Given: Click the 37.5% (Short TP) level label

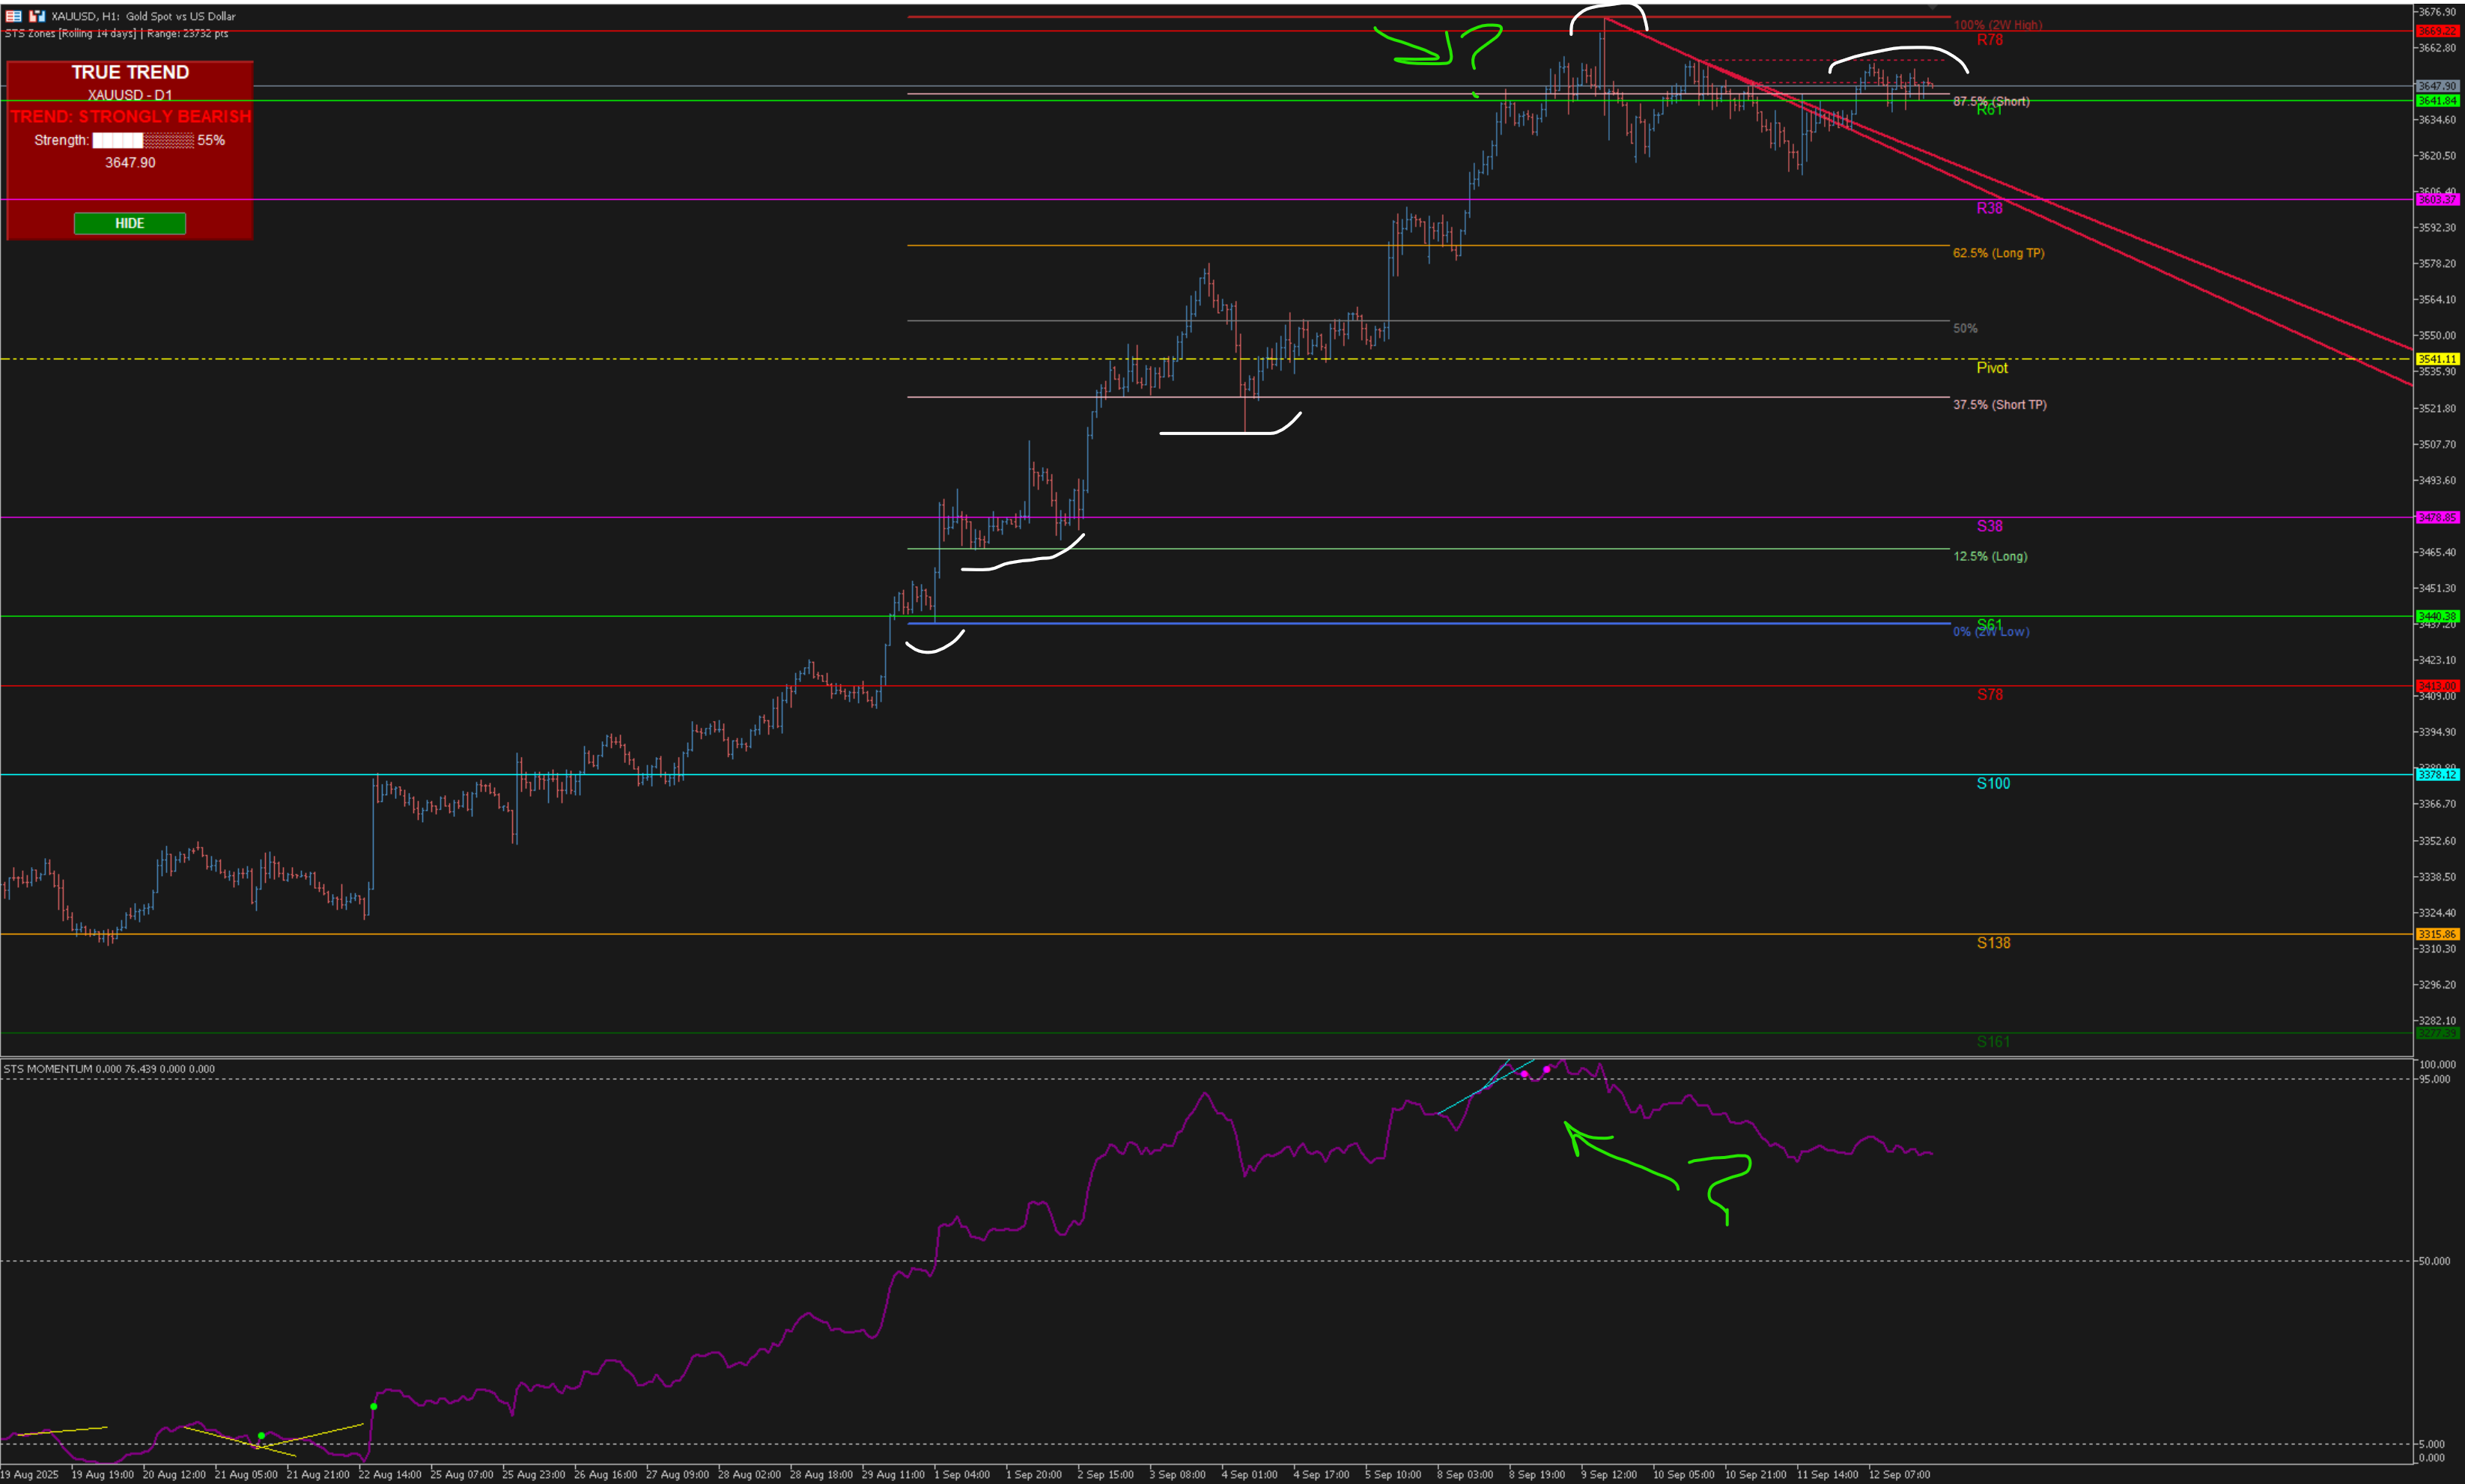Looking at the screenshot, I should point(1999,405).
